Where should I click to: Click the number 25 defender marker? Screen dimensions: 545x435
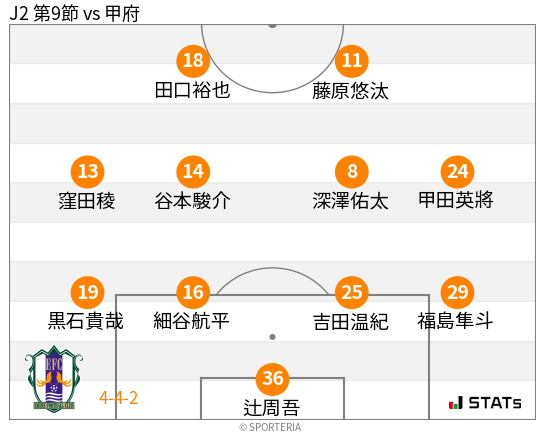coord(352,292)
